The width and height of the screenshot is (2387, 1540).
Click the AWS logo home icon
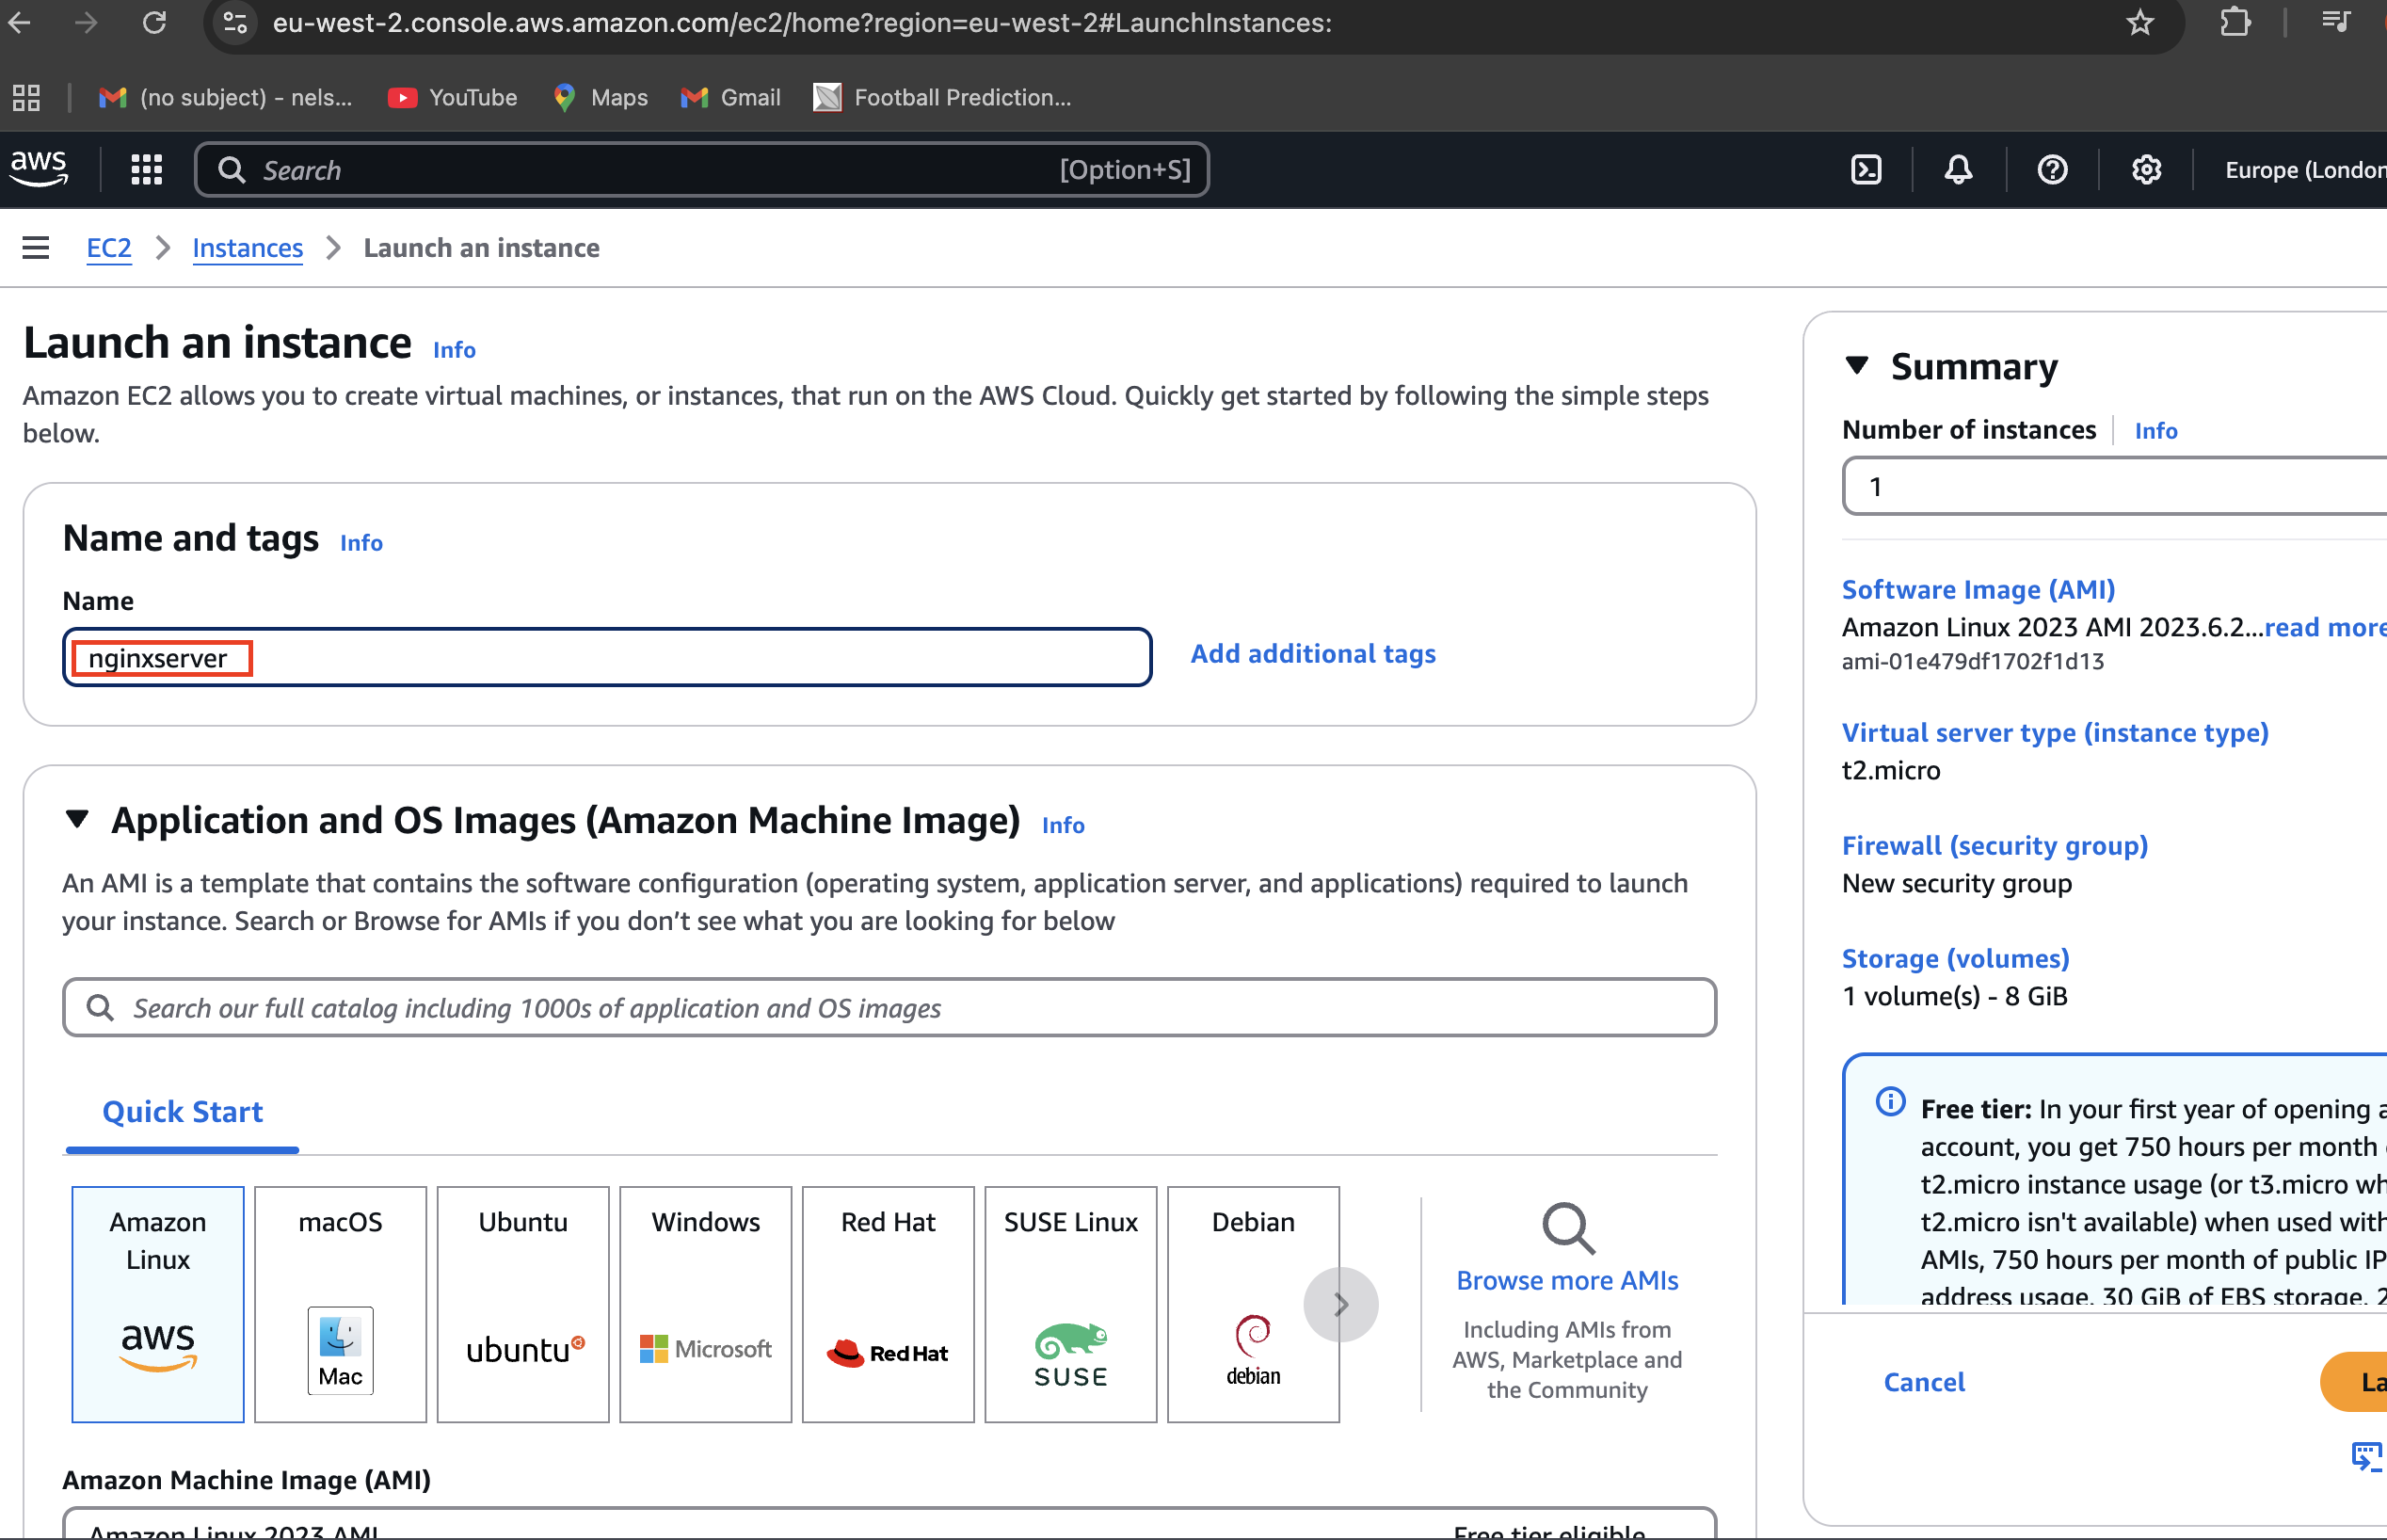pos(39,169)
